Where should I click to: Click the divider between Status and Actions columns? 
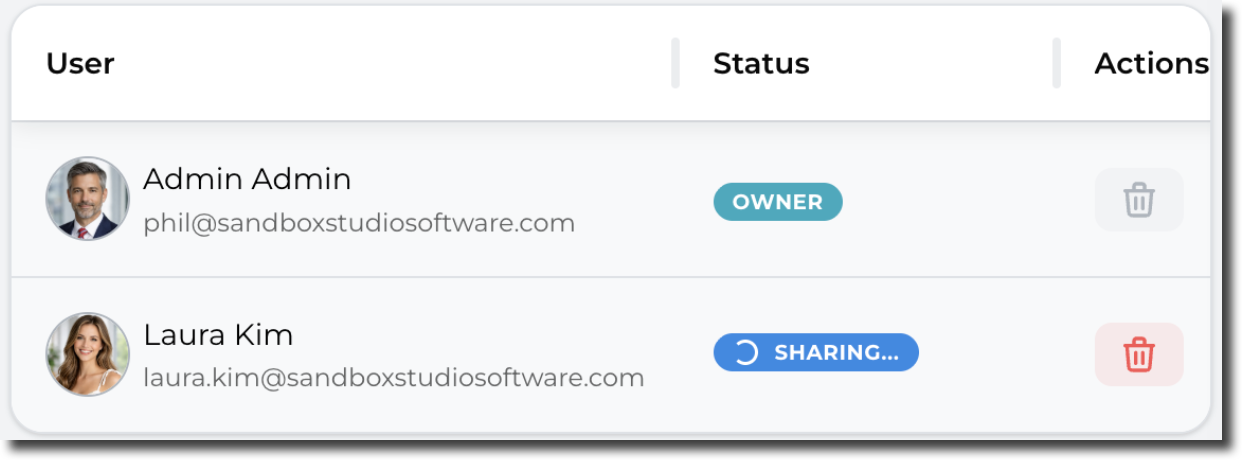point(1057,64)
